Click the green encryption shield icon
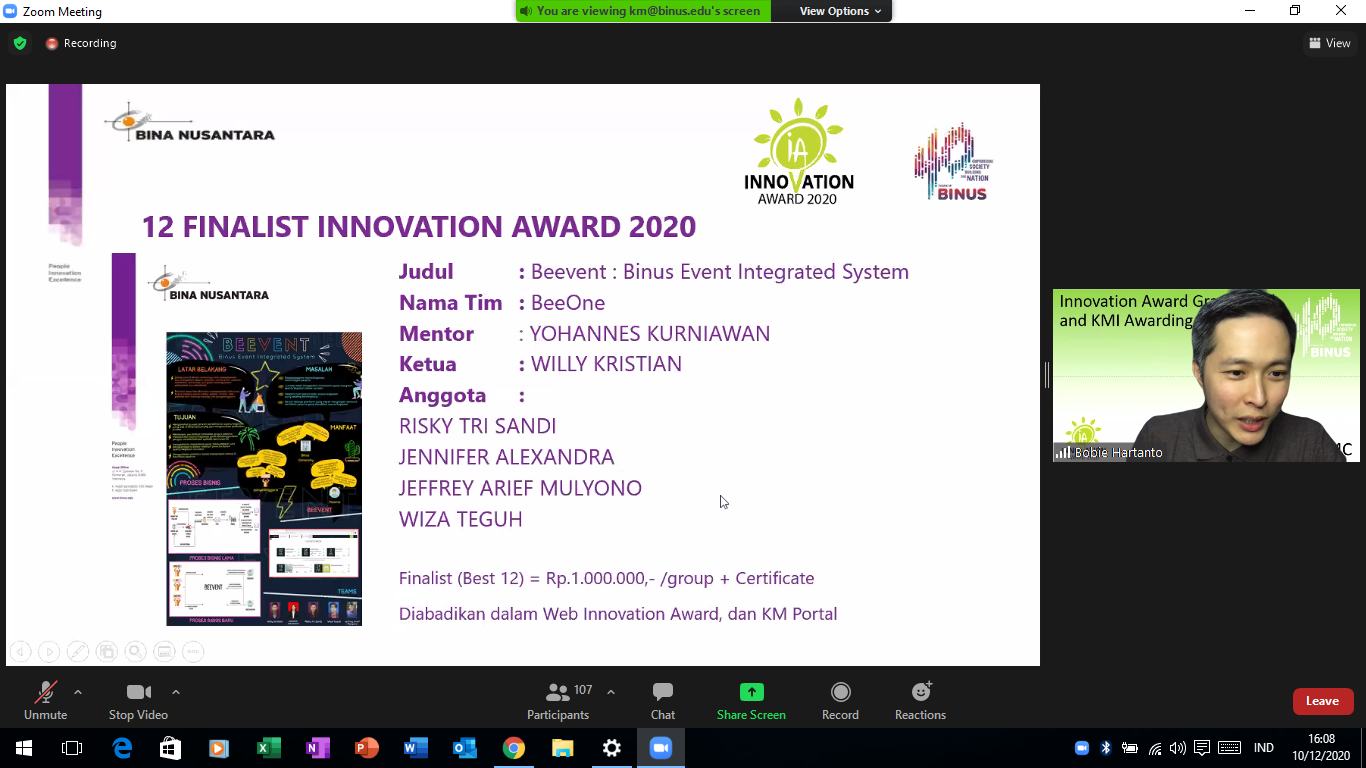 pos(20,43)
